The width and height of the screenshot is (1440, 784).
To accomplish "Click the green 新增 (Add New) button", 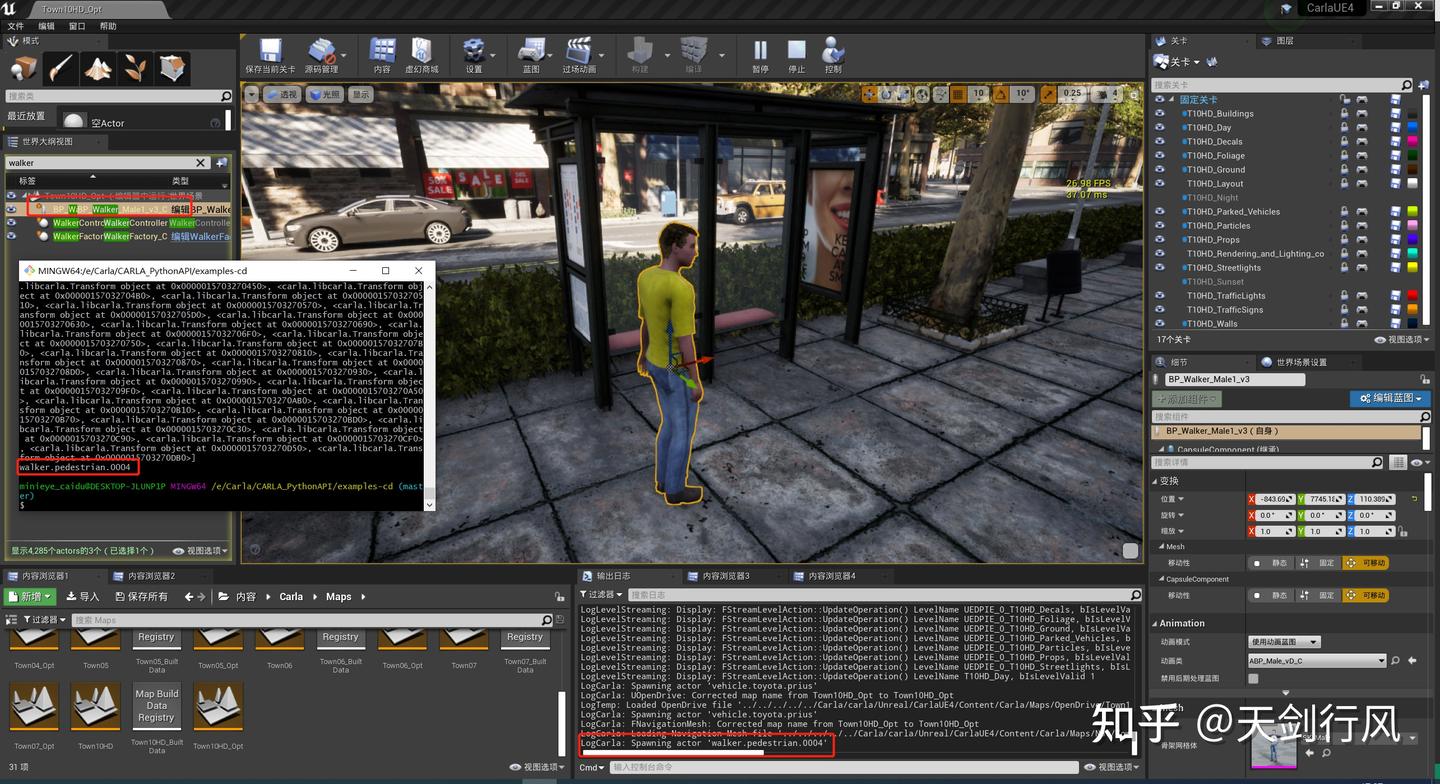I will [31, 597].
